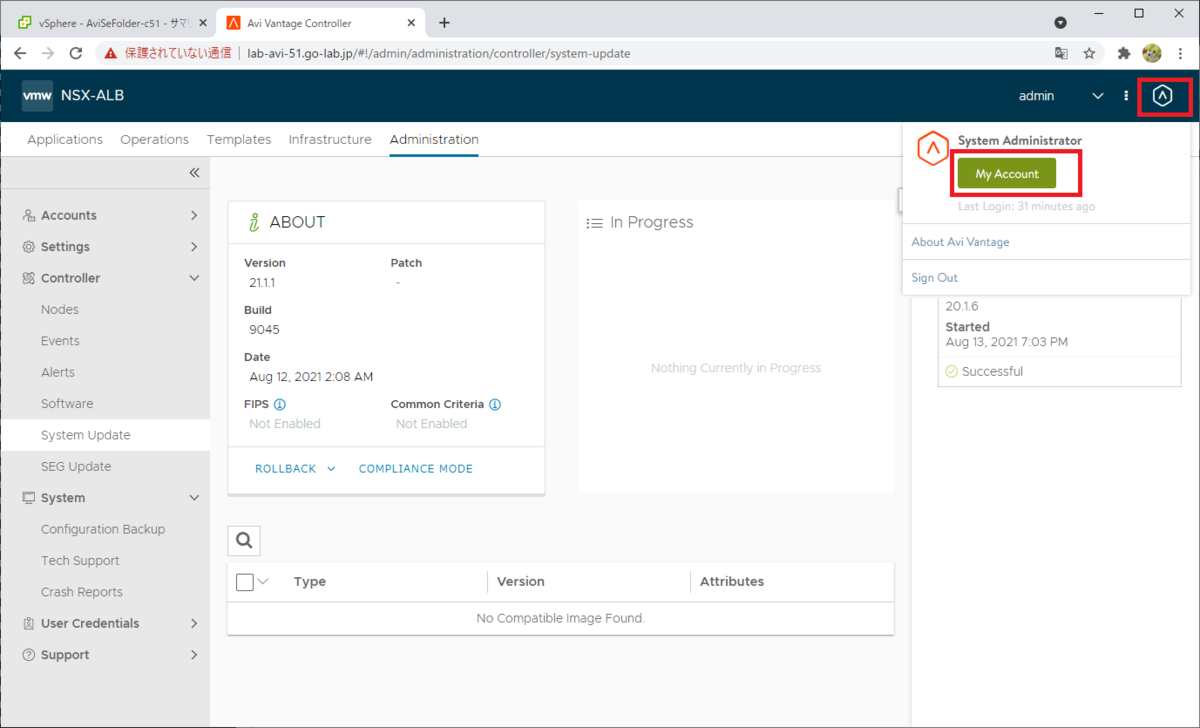
Task: Click FIPS info icon
Action: 280,405
